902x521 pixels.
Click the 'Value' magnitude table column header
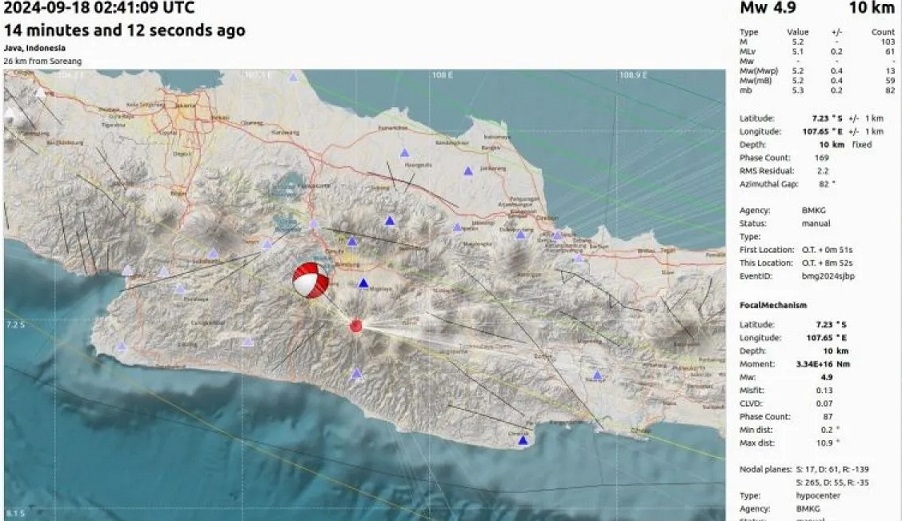point(798,32)
